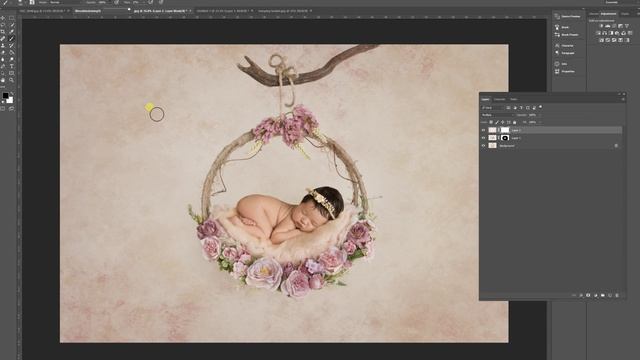Click the delete layer trash icon

pos(617,295)
